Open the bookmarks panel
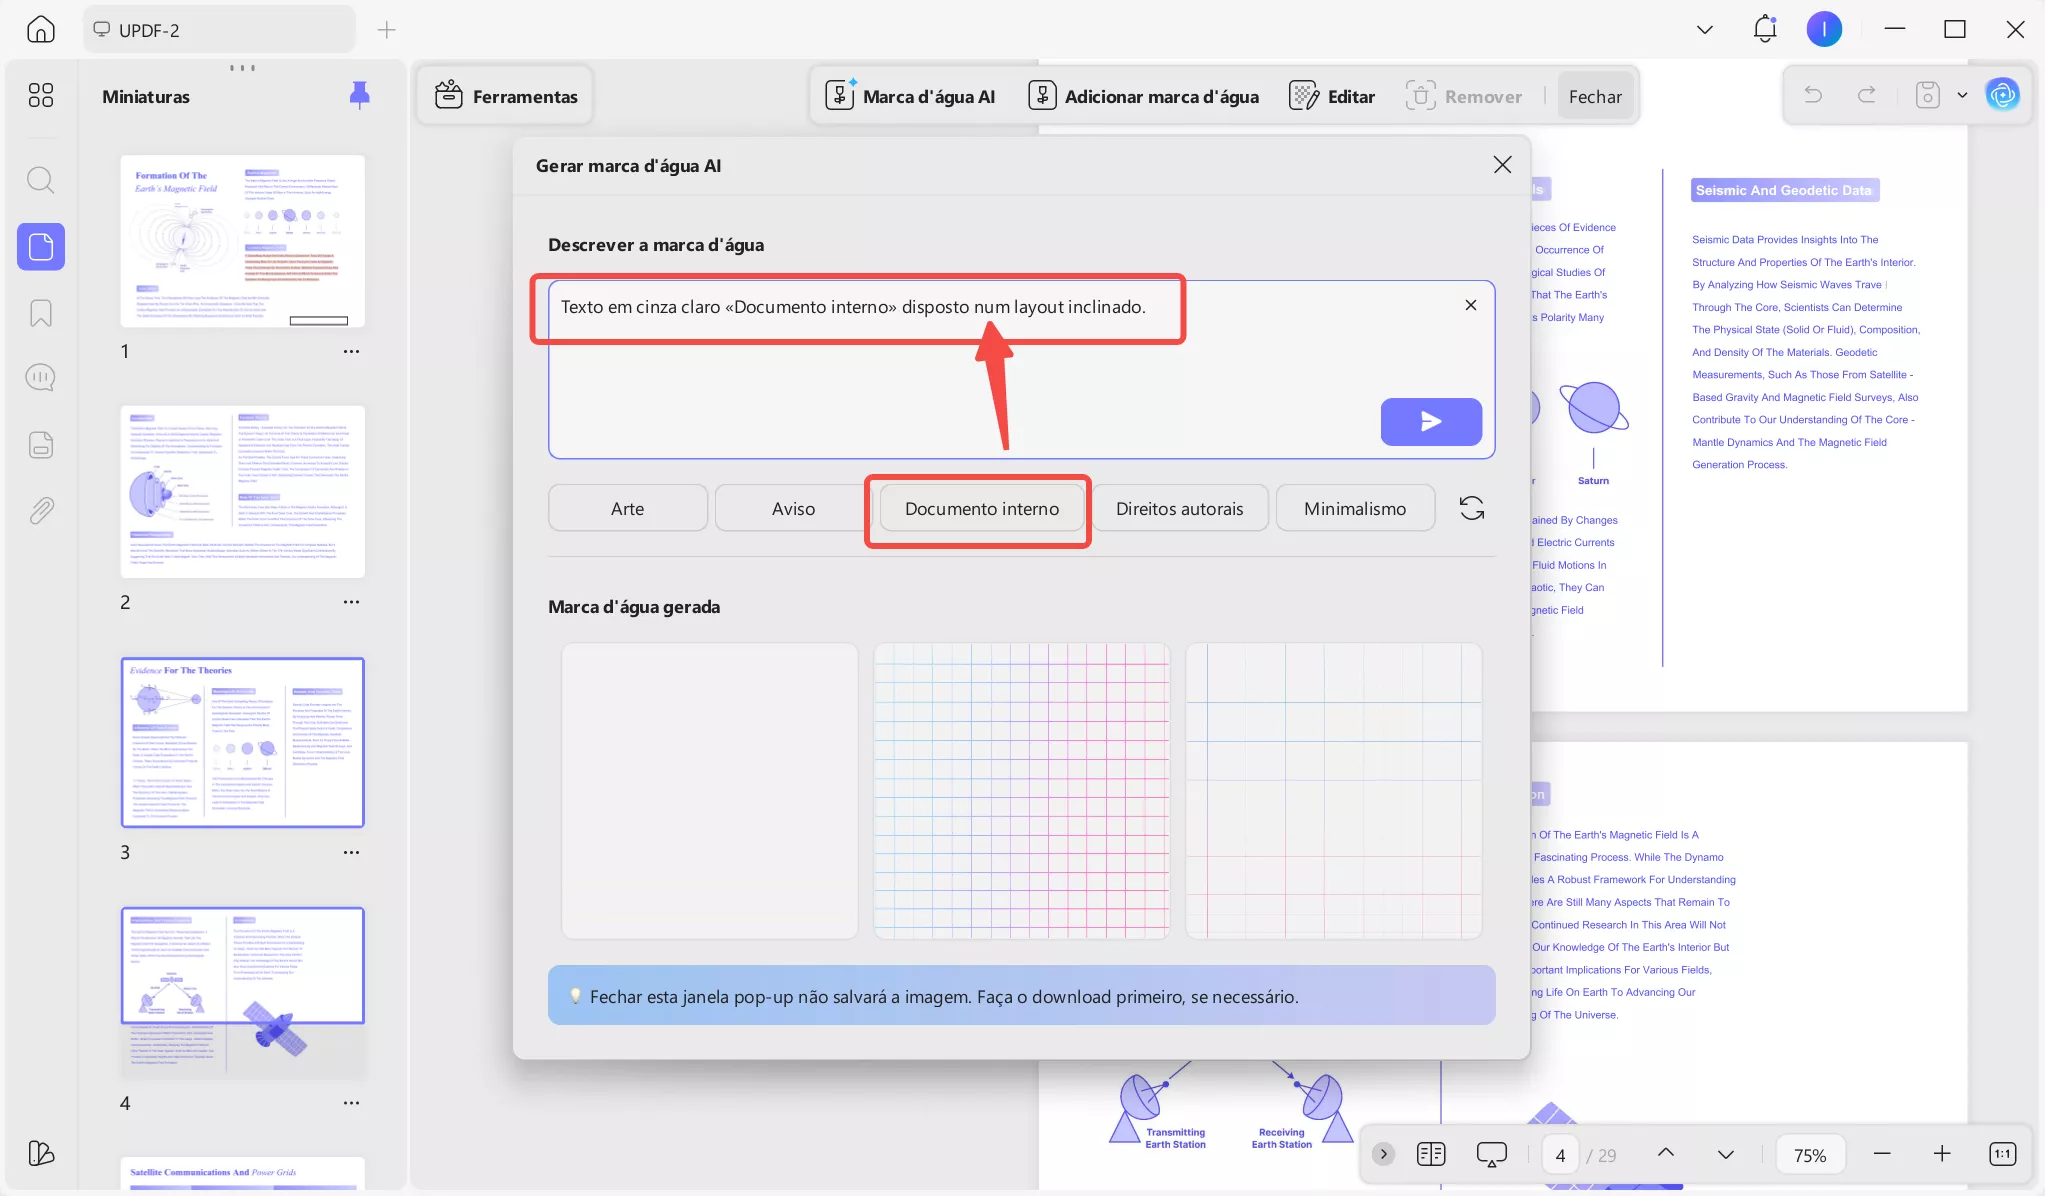The height and width of the screenshot is (1196, 2045). point(40,313)
